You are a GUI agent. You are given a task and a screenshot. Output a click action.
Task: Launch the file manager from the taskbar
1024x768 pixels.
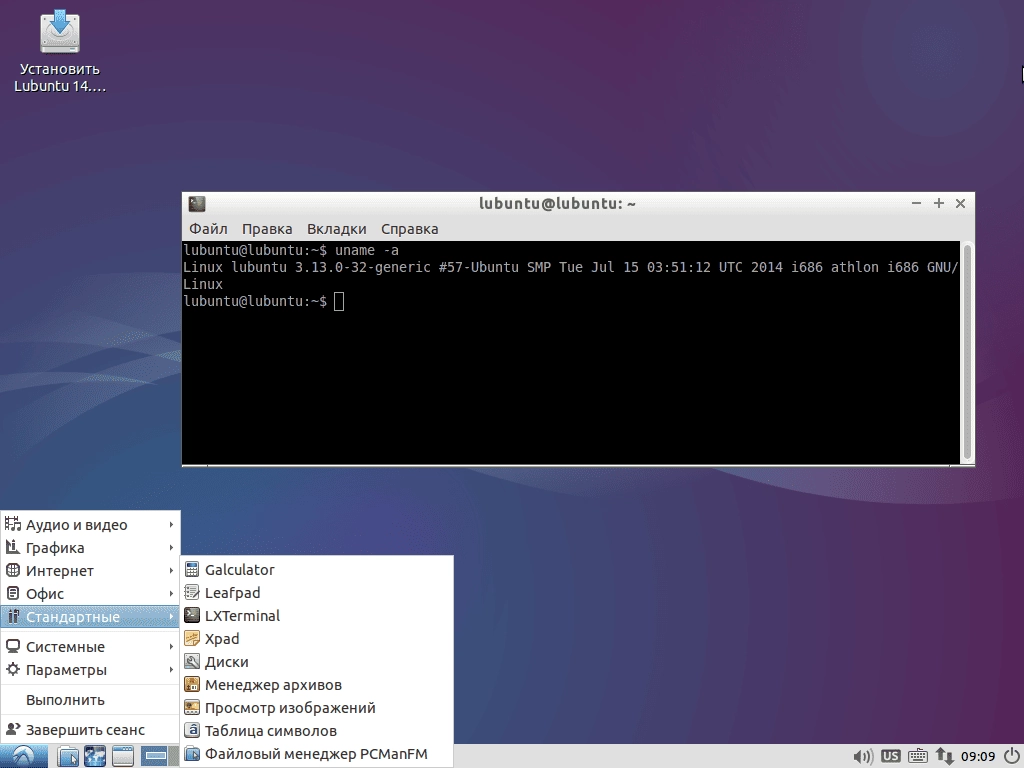(x=67, y=756)
